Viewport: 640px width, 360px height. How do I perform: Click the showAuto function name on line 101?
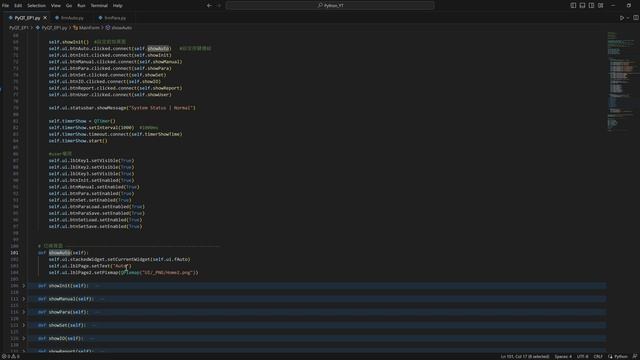(60, 253)
